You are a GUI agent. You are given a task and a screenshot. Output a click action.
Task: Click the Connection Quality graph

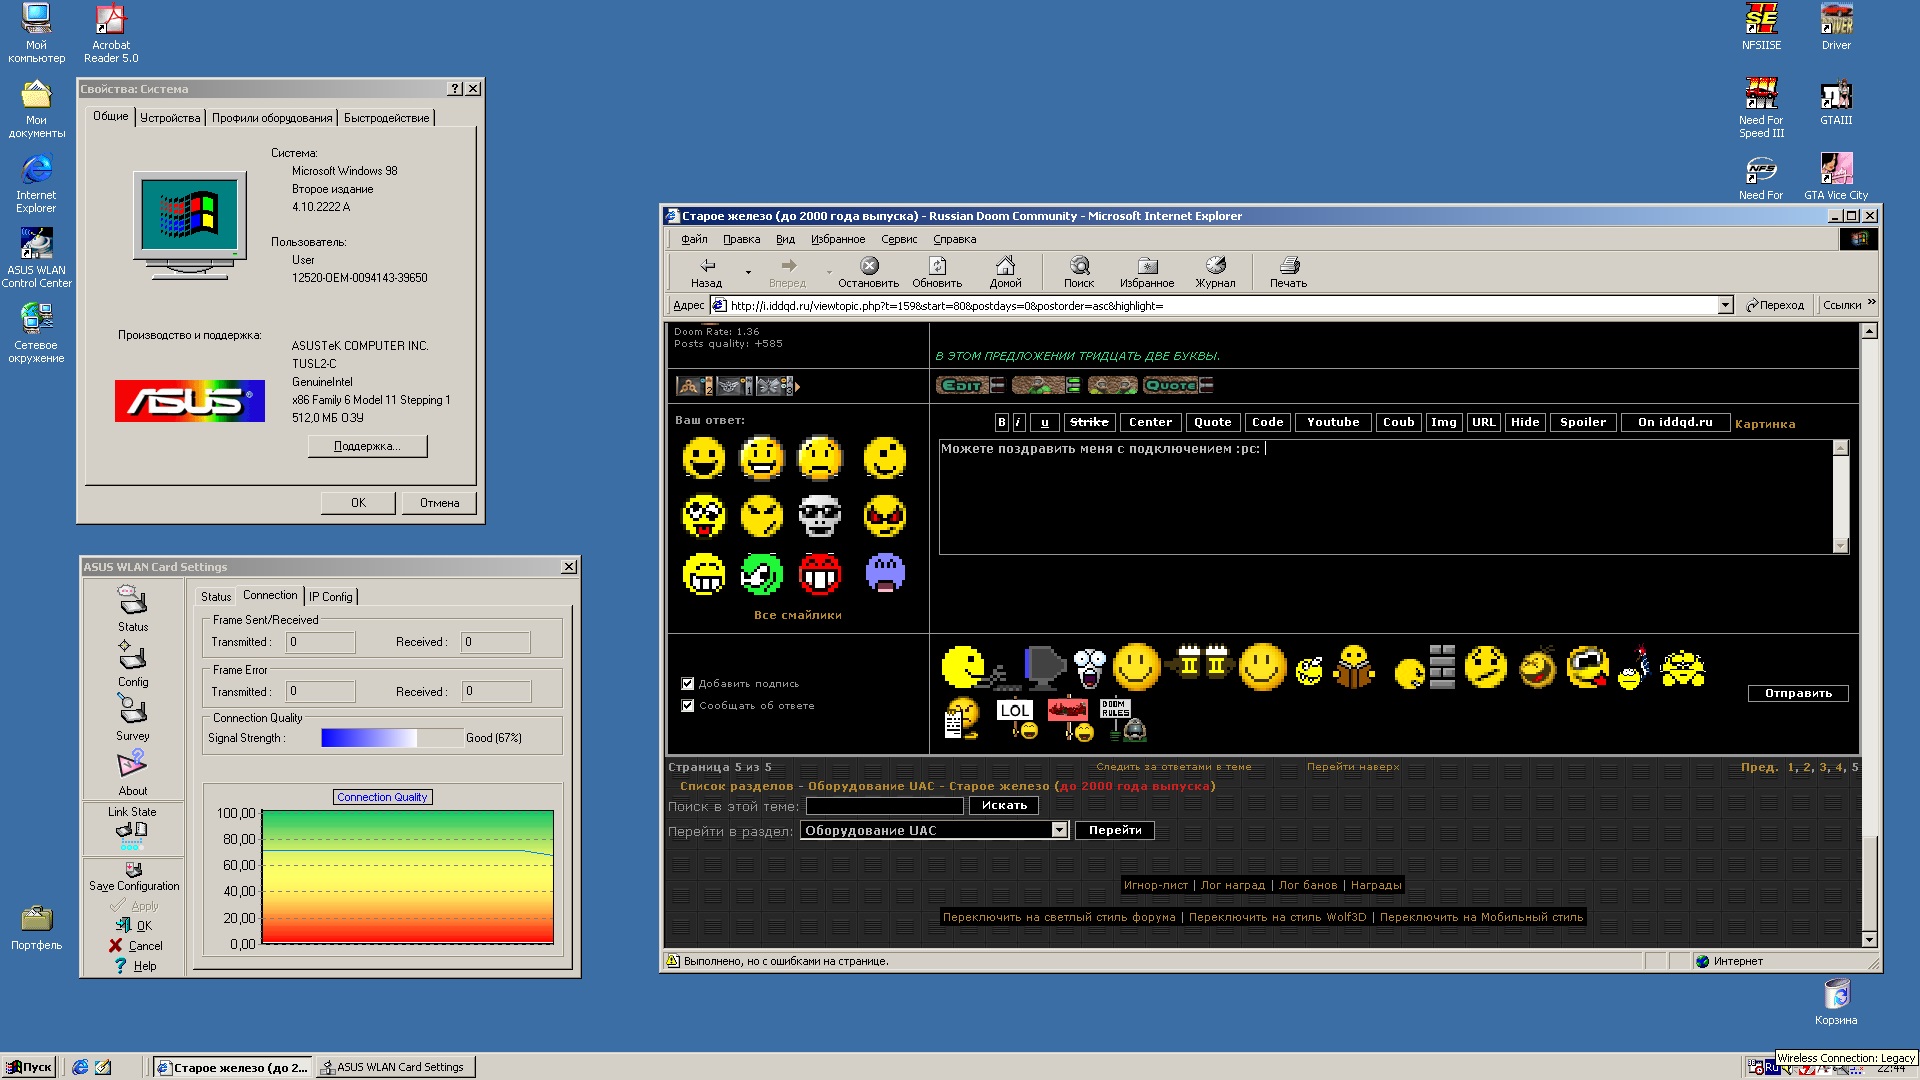(x=407, y=876)
